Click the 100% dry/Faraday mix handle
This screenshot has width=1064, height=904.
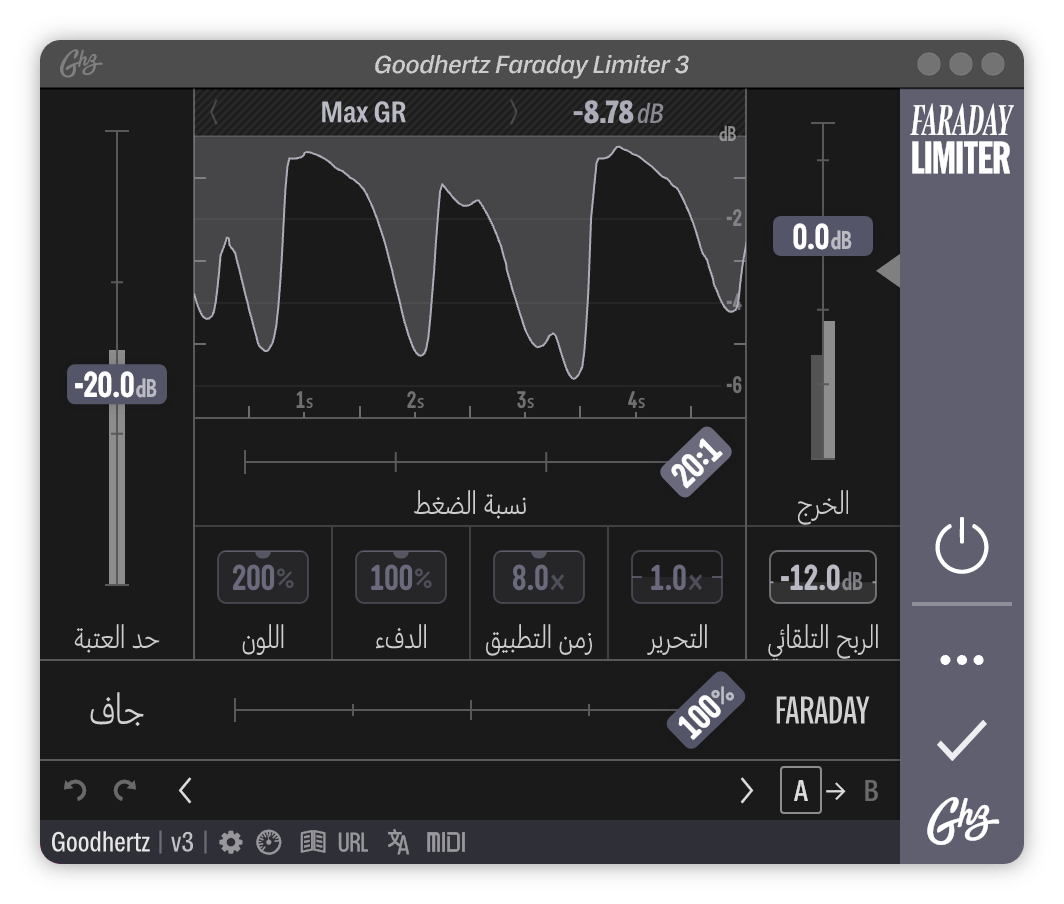click(x=706, y=711)
